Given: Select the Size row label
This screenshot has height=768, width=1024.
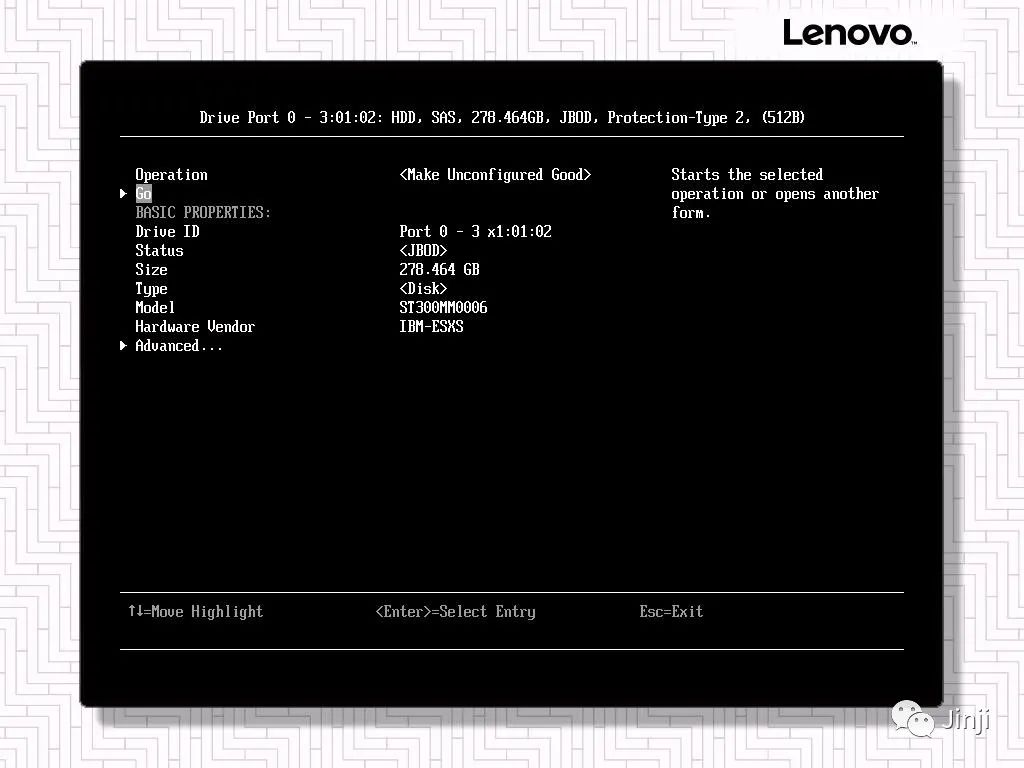Looking at the screenshot, I should pos(152,269).
